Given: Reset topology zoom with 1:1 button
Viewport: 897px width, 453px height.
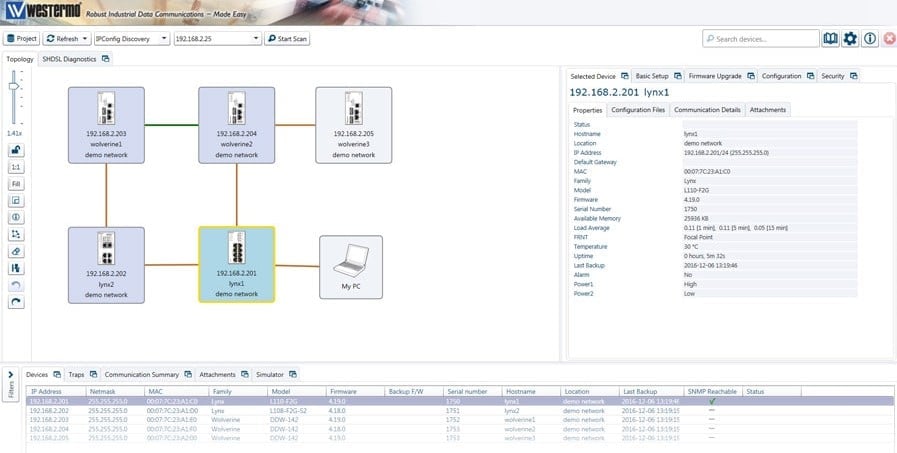Looking at the screenshot, I should [16, 168].
